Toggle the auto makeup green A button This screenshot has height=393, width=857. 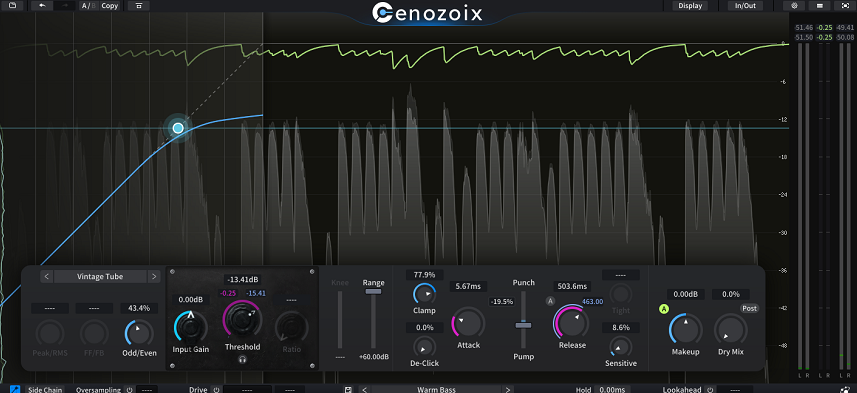point(664,309)
